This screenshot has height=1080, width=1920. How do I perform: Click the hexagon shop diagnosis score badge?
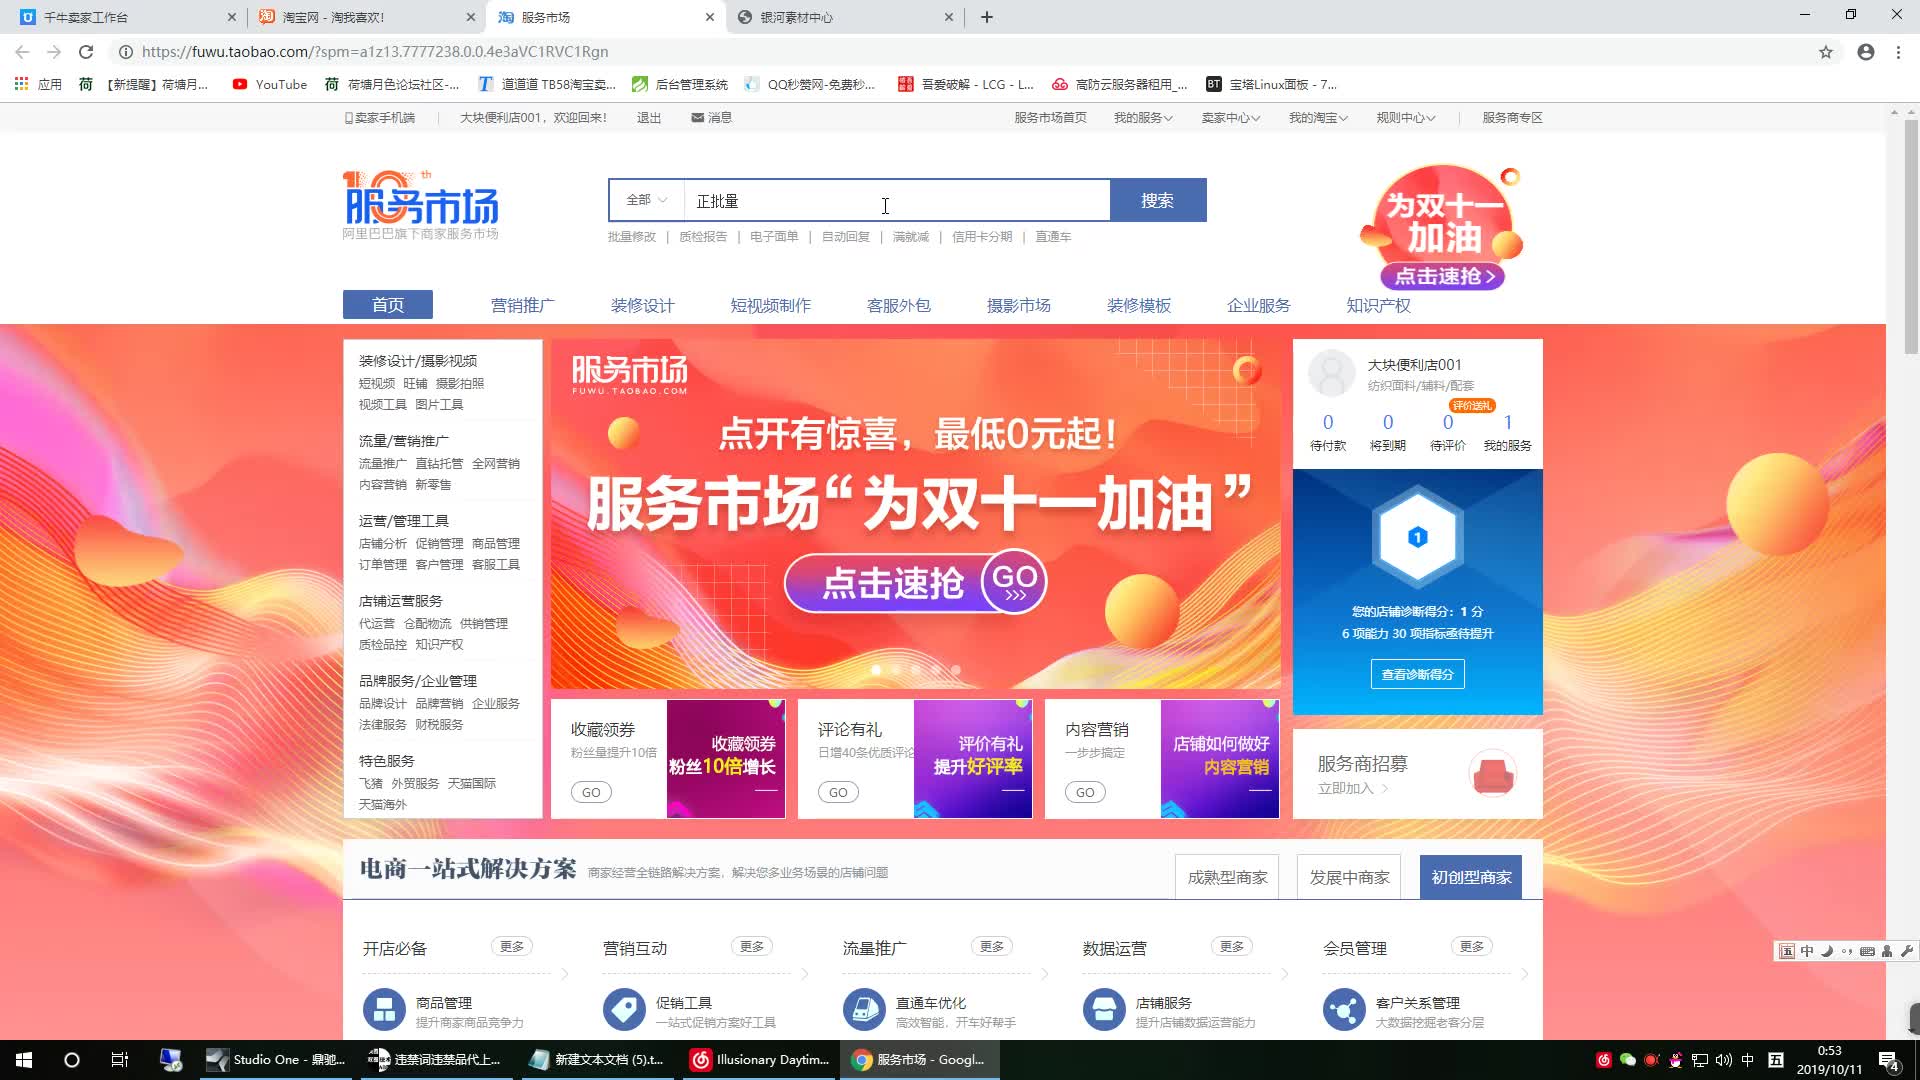tap(1417, 537)
